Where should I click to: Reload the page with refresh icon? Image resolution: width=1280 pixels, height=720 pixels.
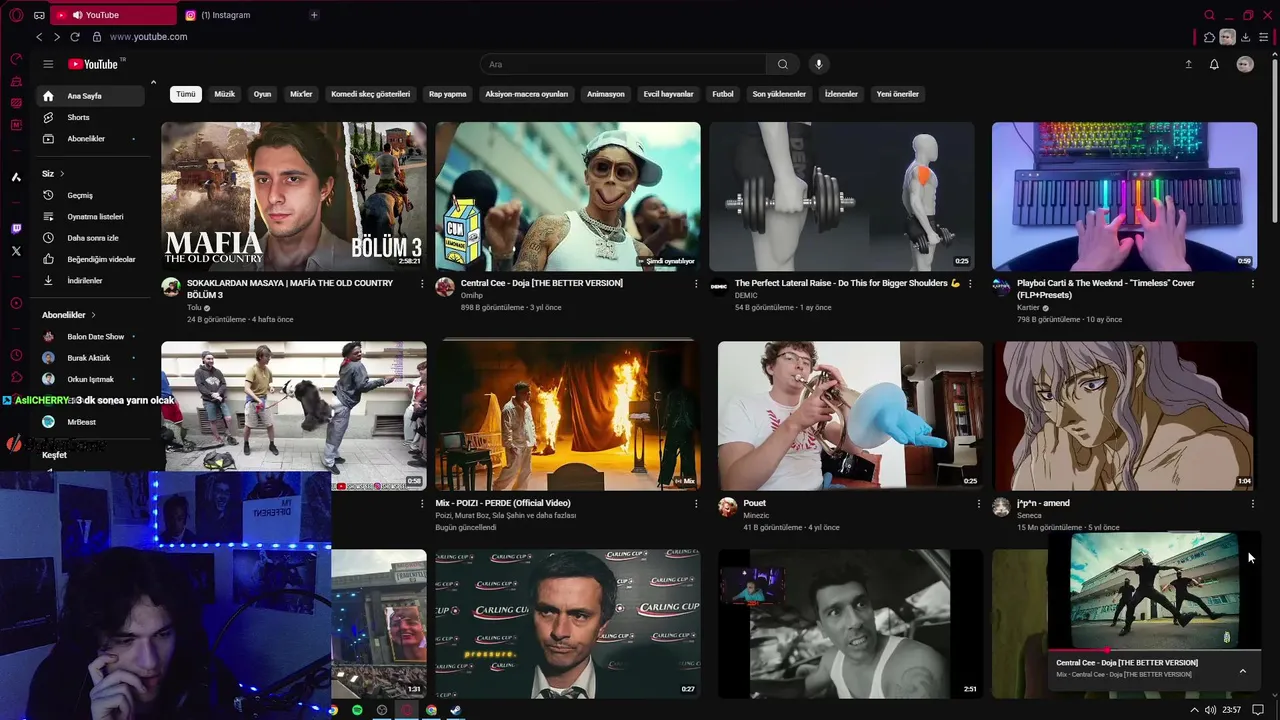pos(75,37)
